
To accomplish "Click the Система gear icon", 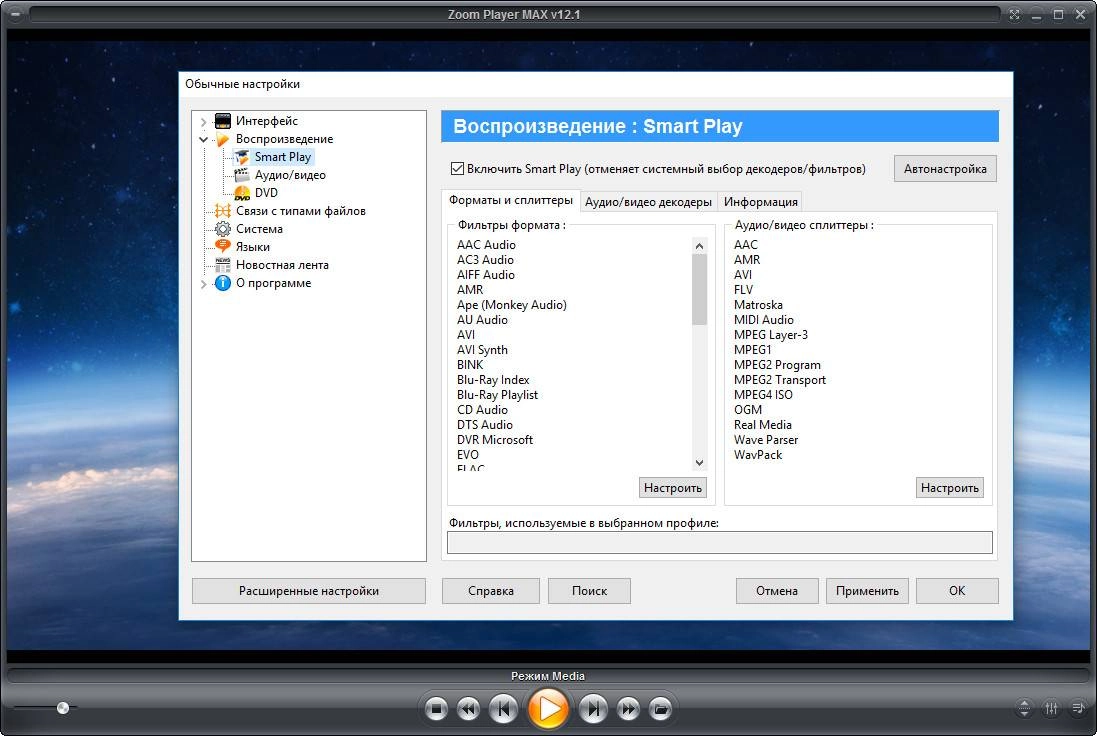I will click(222, 229).
